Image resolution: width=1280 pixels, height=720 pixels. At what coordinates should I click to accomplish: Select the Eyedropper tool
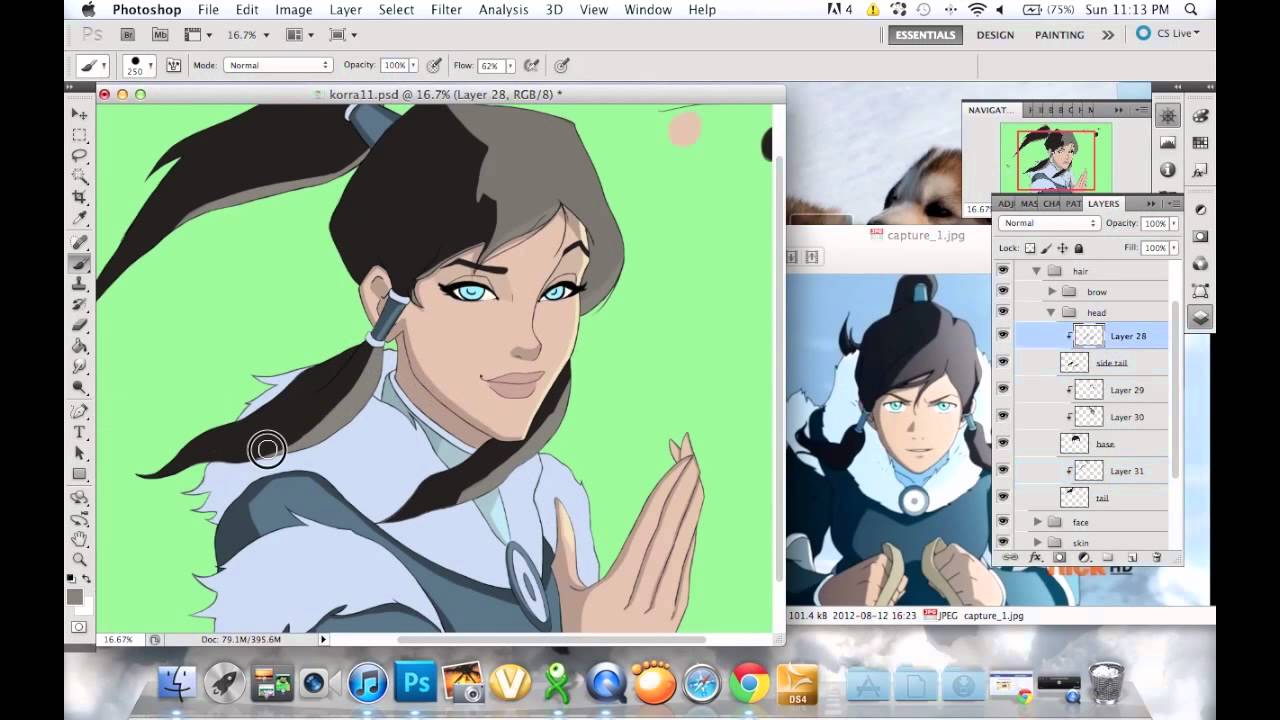pos(79,219)
